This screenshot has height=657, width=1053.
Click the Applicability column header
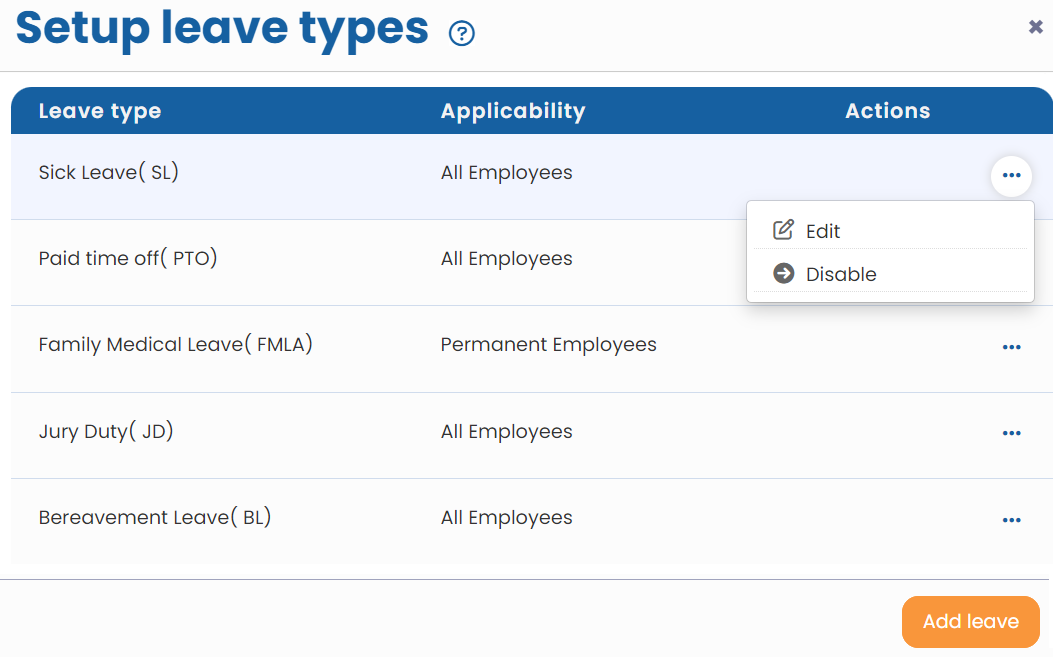tap(513, 111)
